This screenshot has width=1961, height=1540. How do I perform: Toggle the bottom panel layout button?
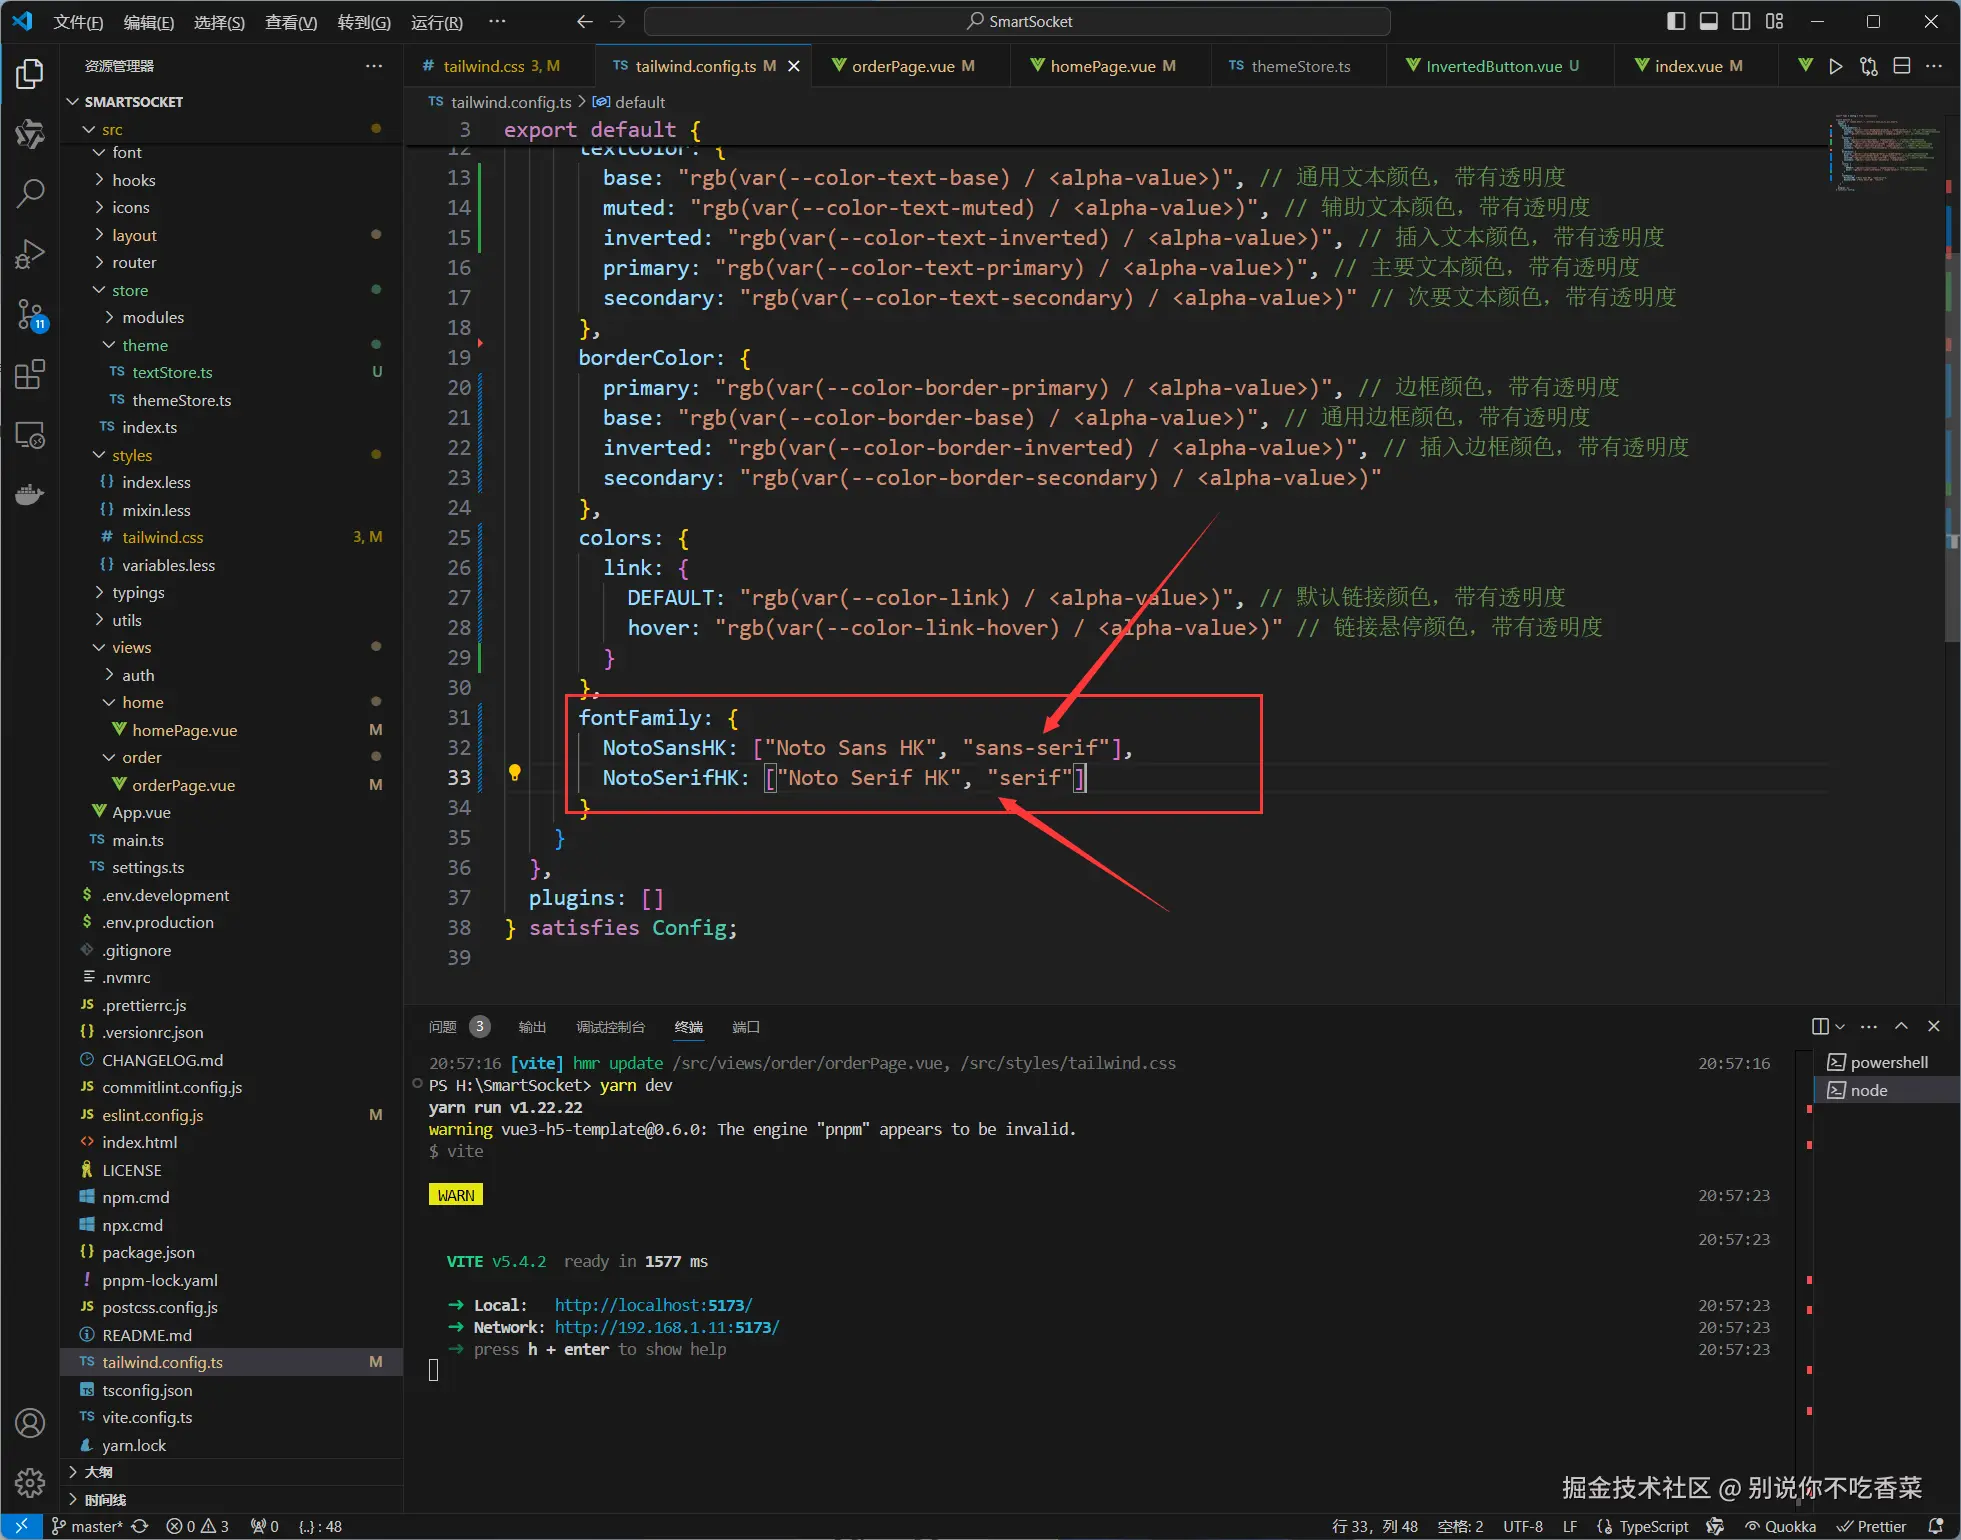1709,21
